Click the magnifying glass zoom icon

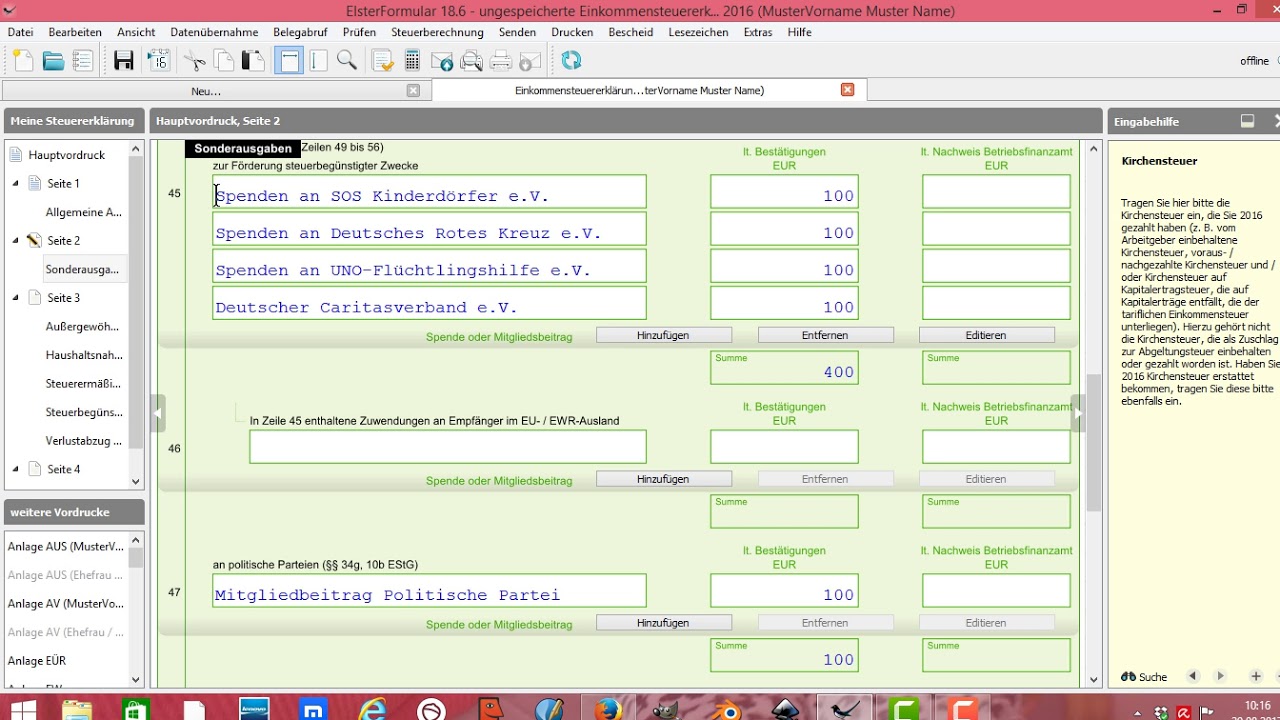[x=347, y=61]
